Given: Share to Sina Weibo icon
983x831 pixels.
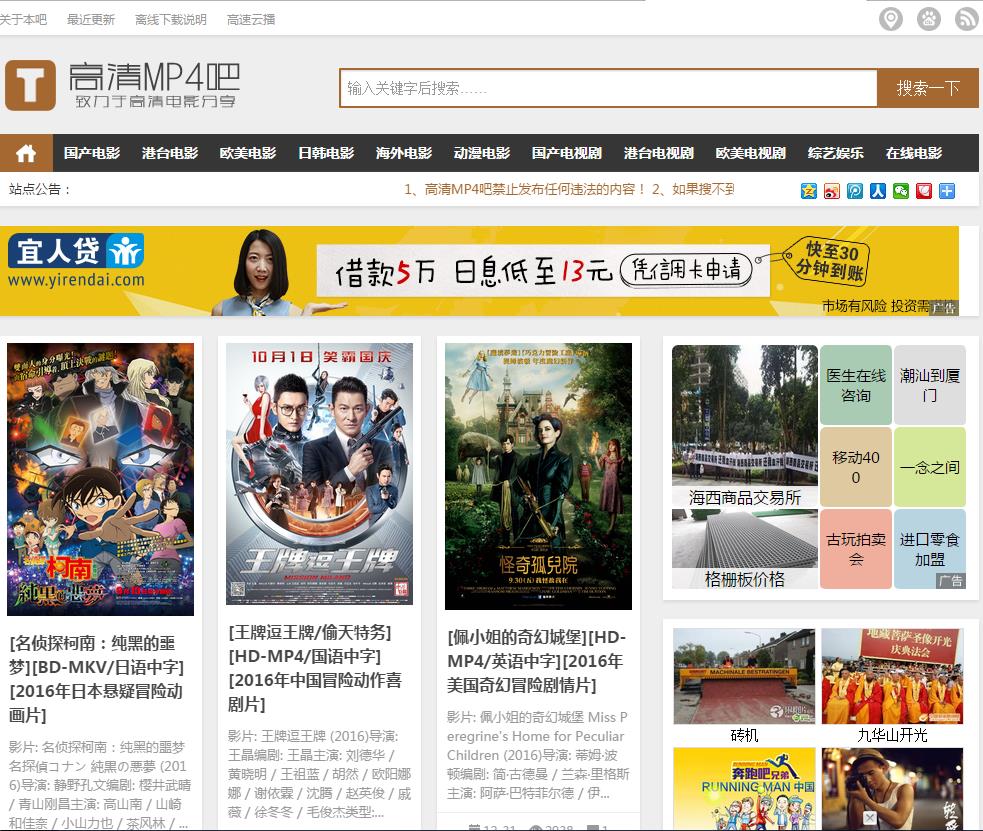Looking at the screenshot, I should (x=832, y=191).
